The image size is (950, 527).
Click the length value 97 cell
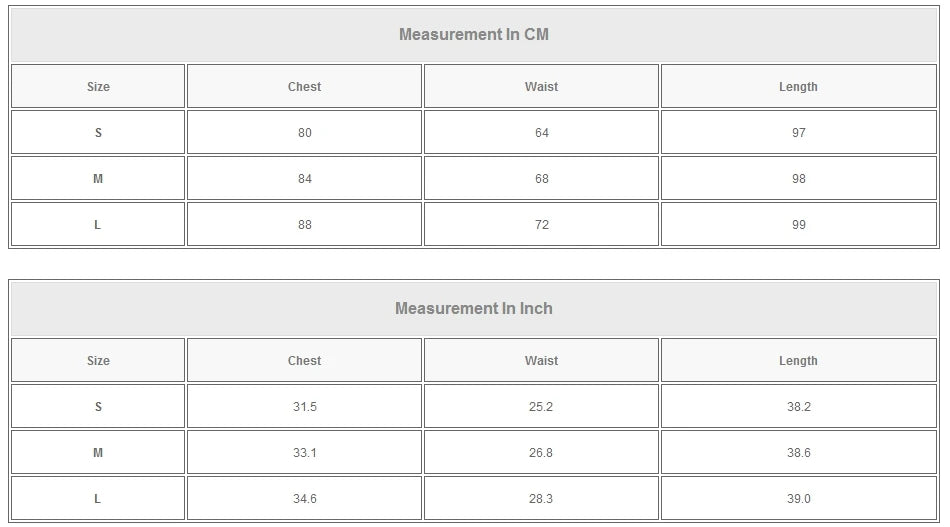pyautogui.click(x=798, y=133)
